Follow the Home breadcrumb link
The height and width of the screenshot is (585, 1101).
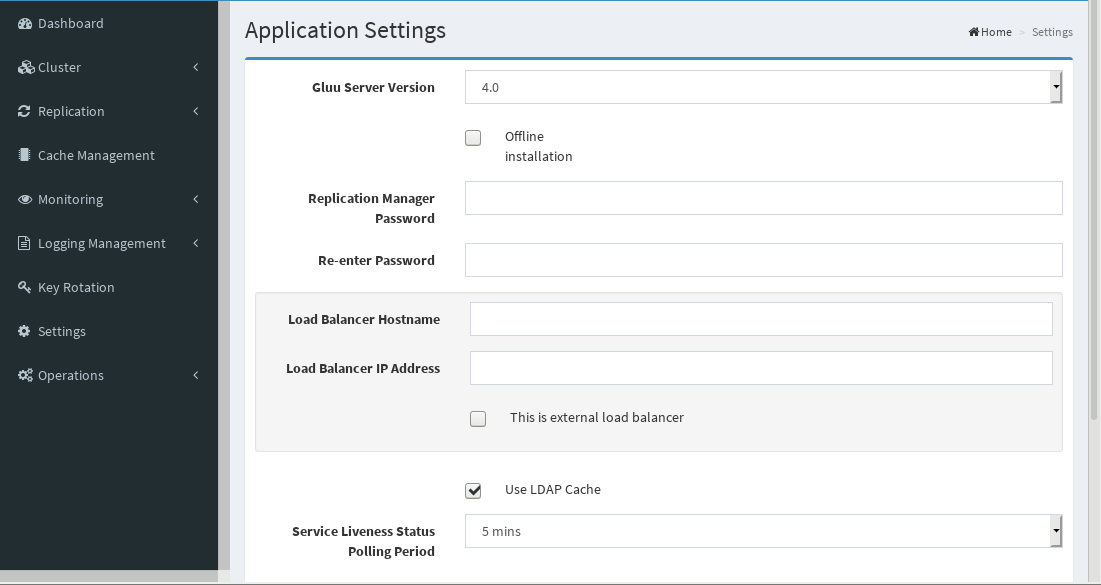click(x=990, y=32)
